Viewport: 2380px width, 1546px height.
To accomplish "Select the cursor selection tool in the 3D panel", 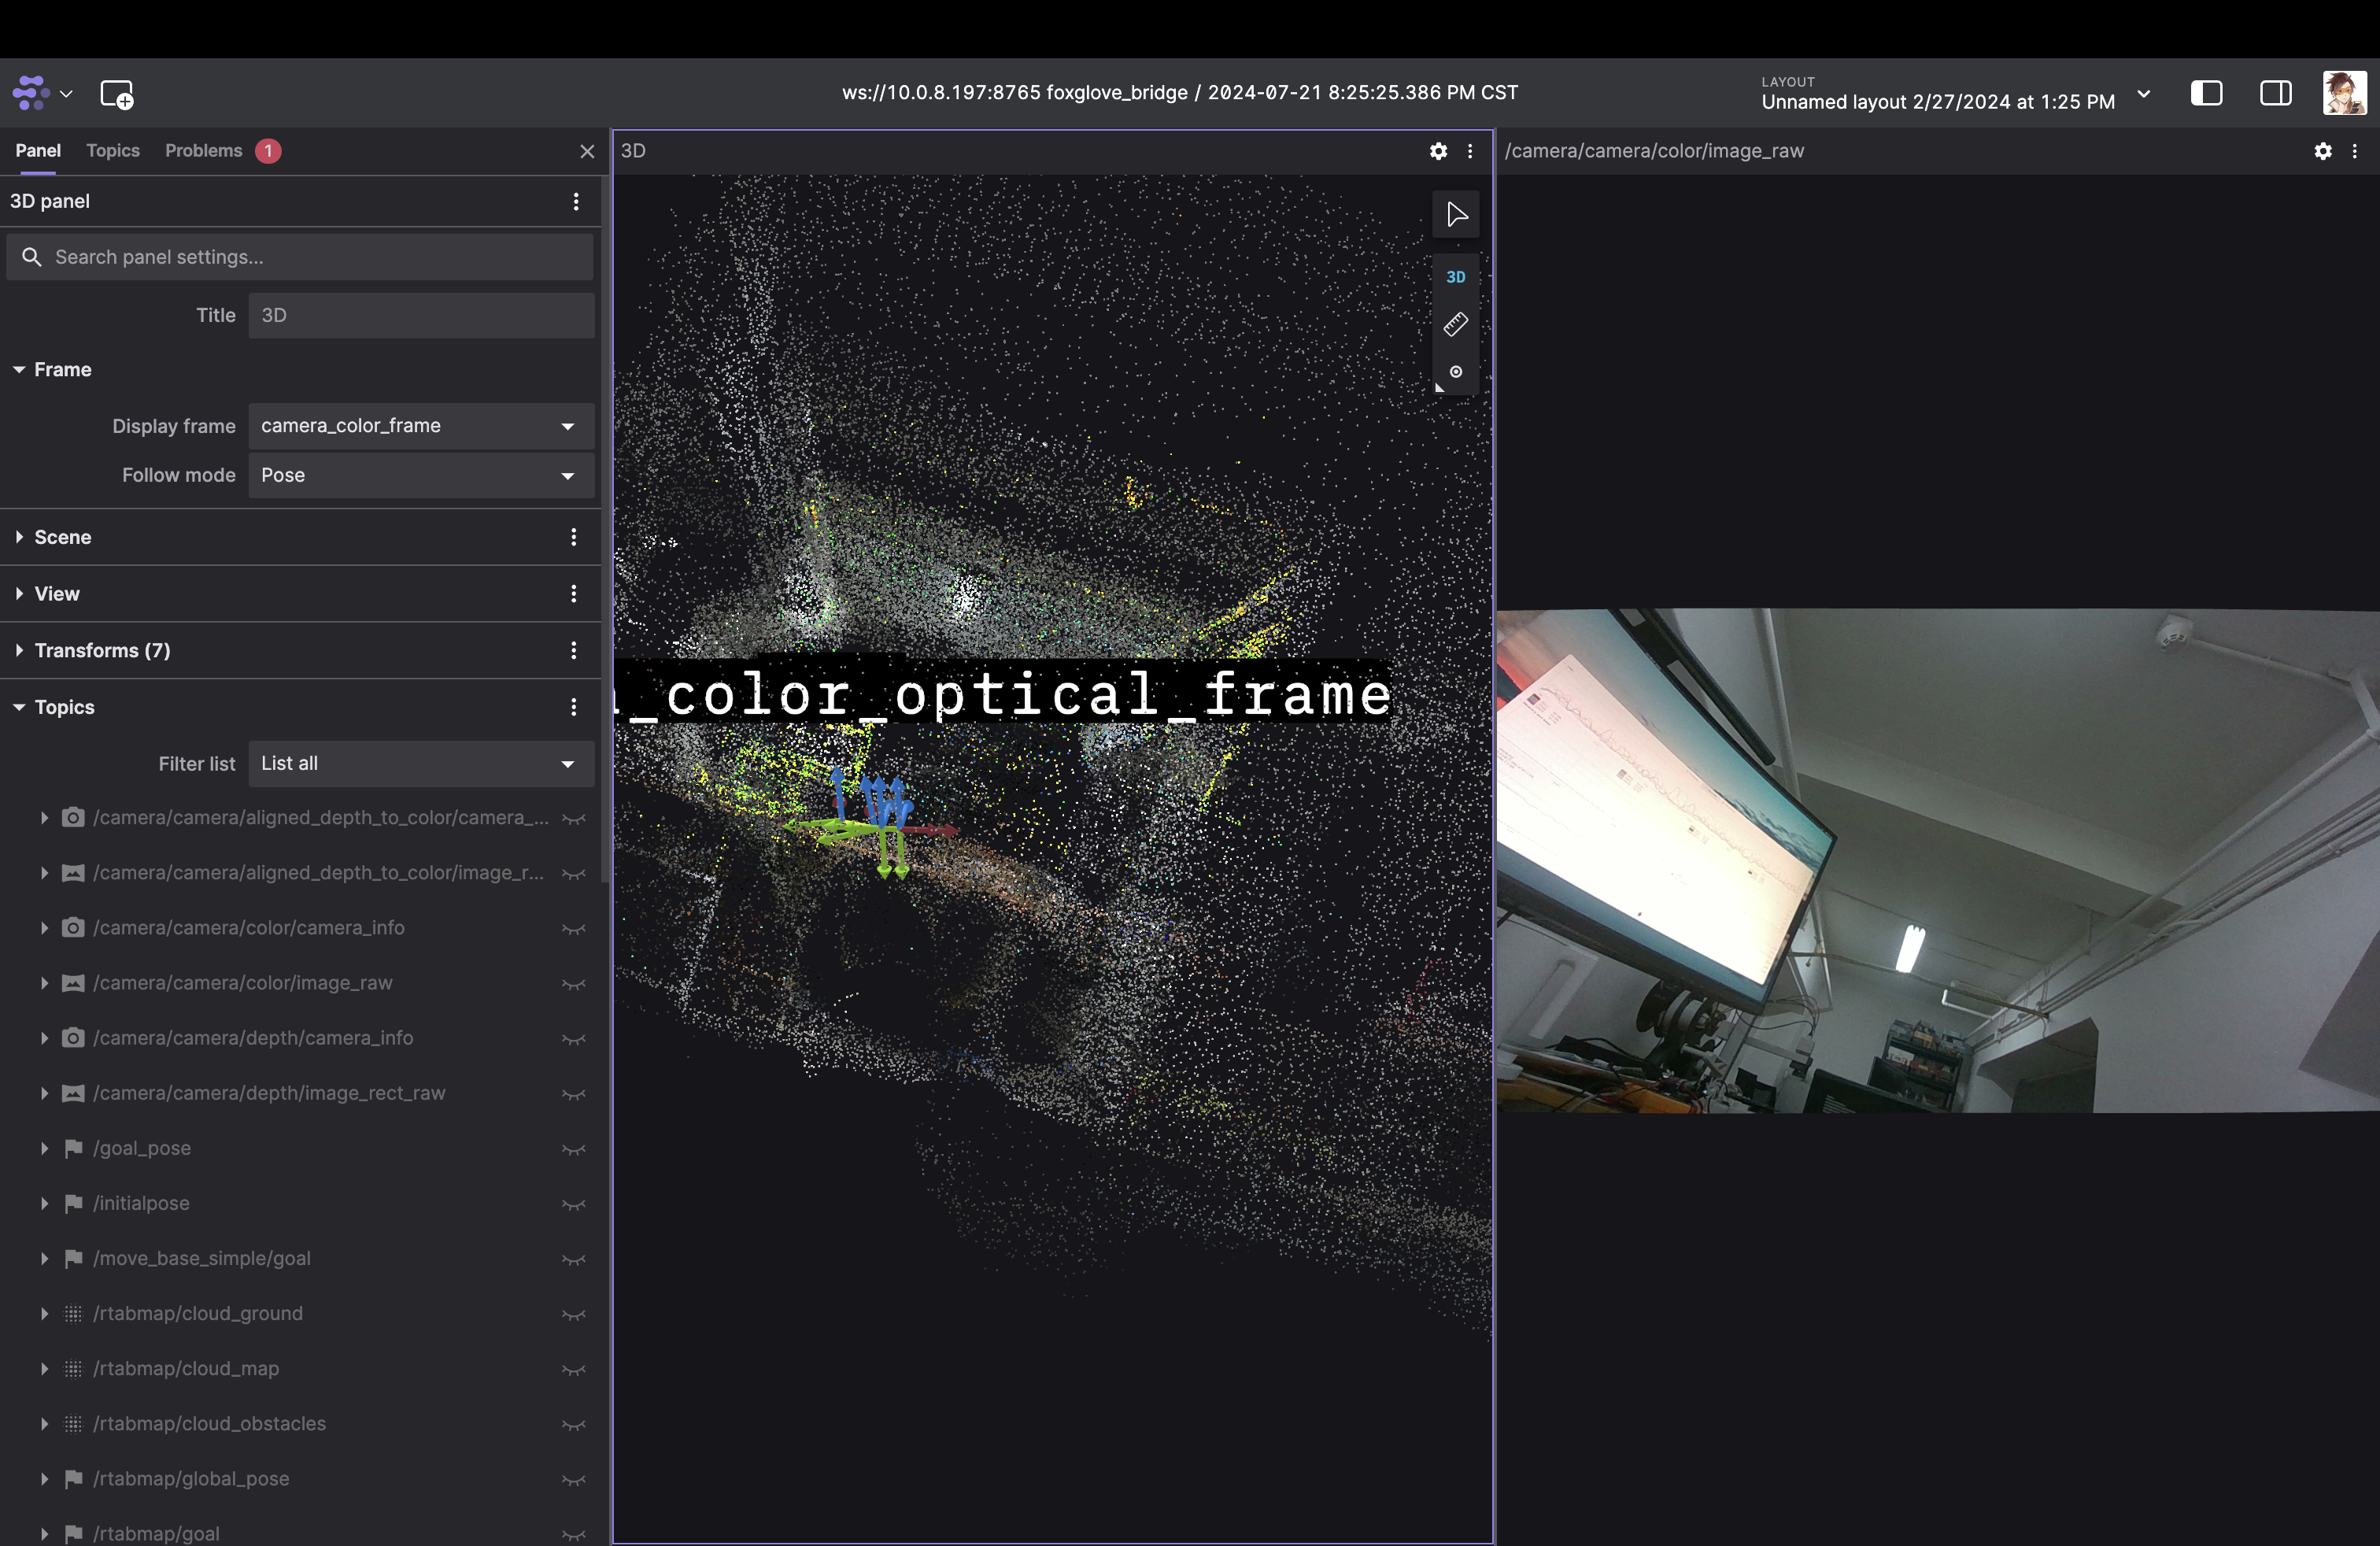I will (1455, 214).
